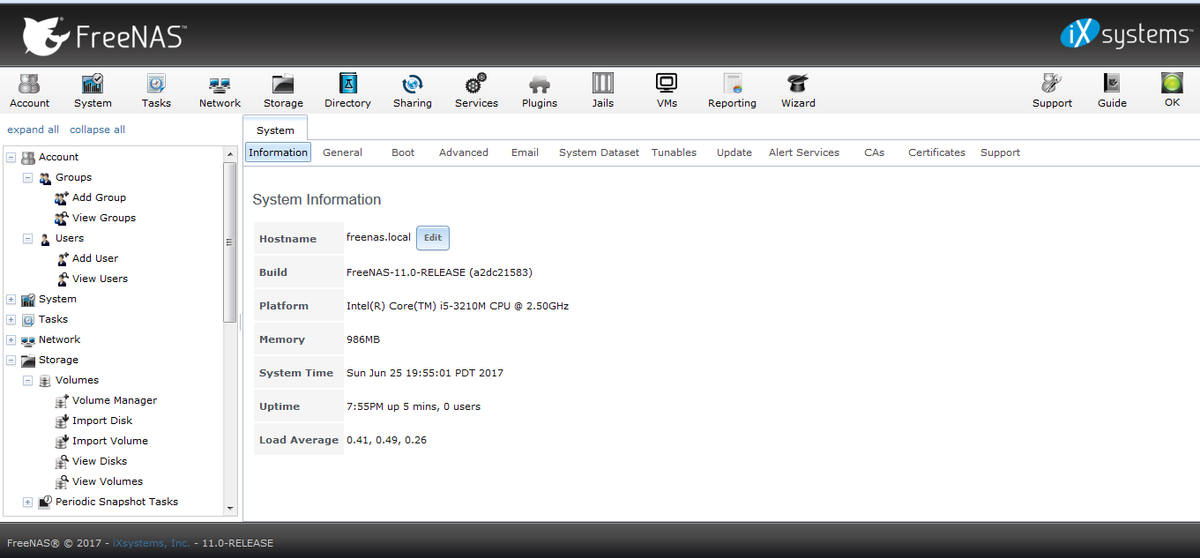Collapse the Storage tree node
The height and width of the screenshot is (558, 1200).
11,360
